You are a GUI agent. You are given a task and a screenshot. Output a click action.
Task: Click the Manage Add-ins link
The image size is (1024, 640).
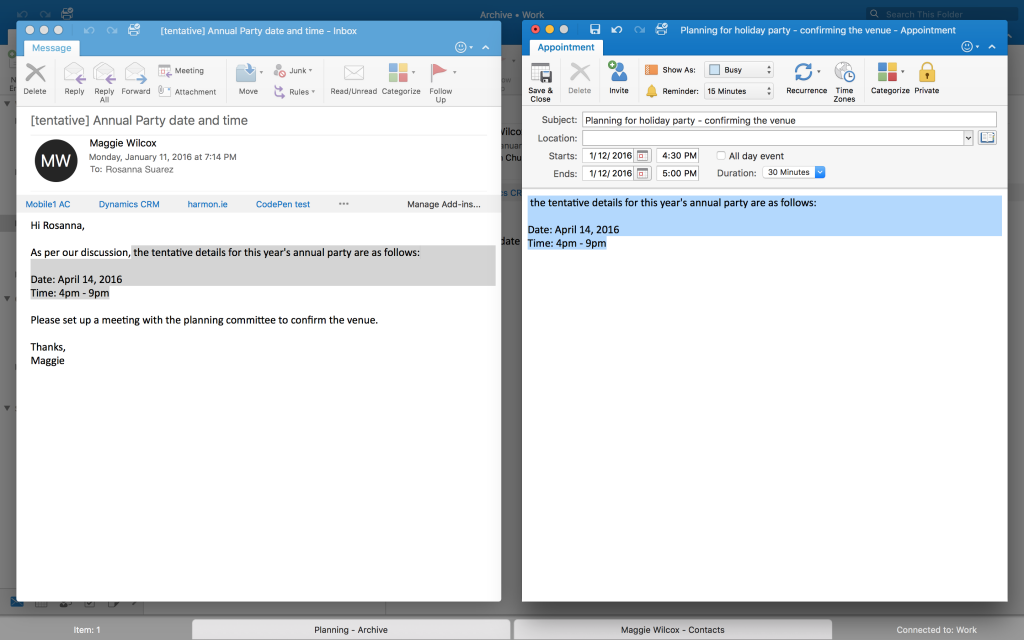pos(446,204)
